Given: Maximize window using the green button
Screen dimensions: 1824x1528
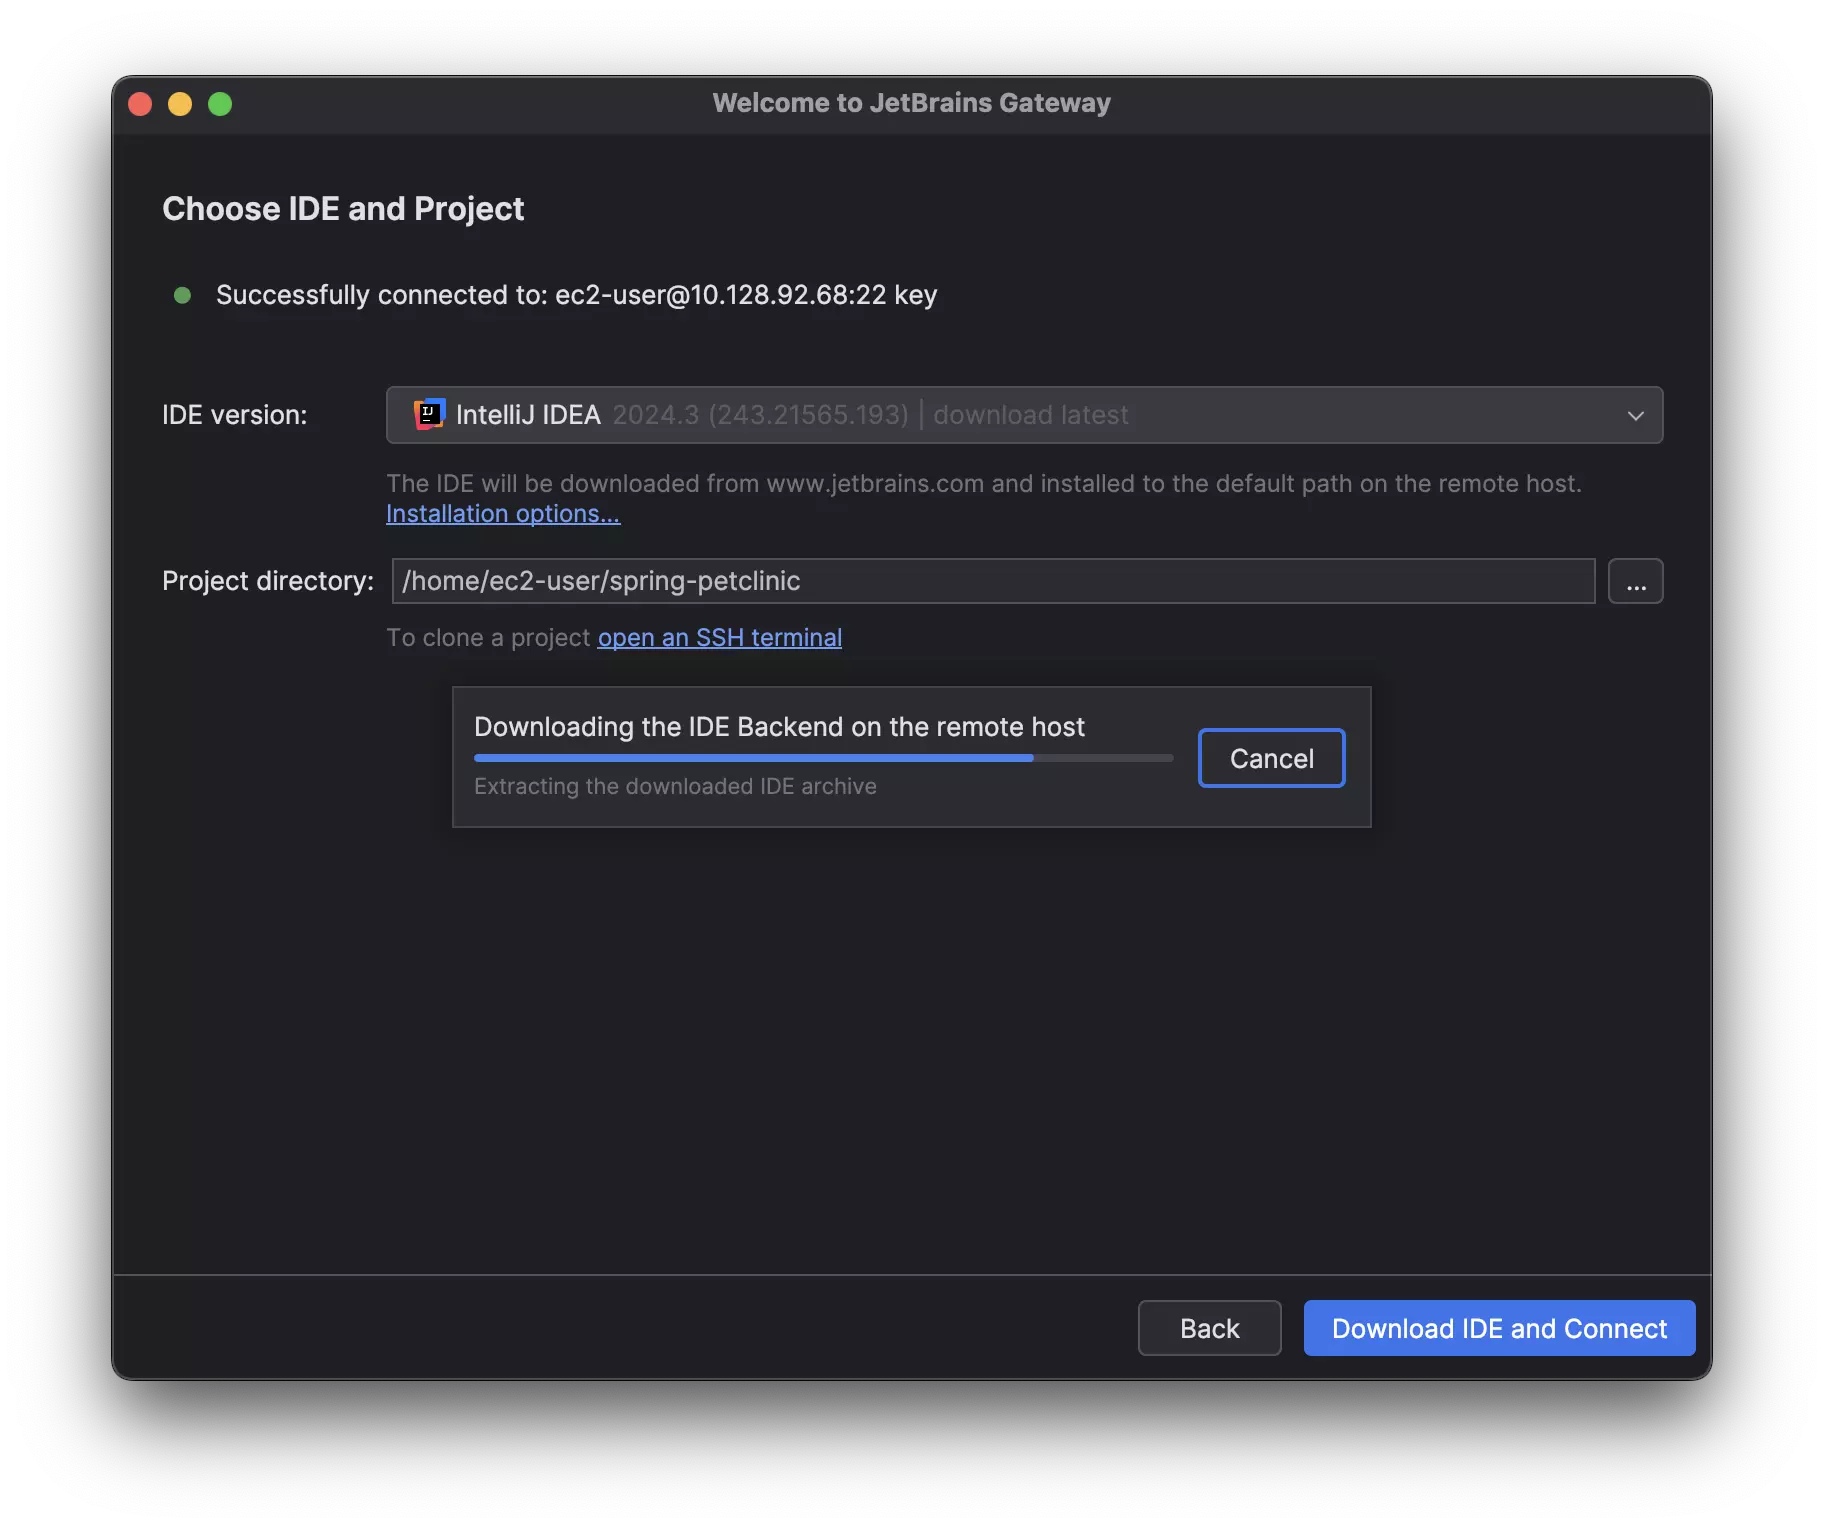Looking at the screenshot, I should [x=220, y=104].
